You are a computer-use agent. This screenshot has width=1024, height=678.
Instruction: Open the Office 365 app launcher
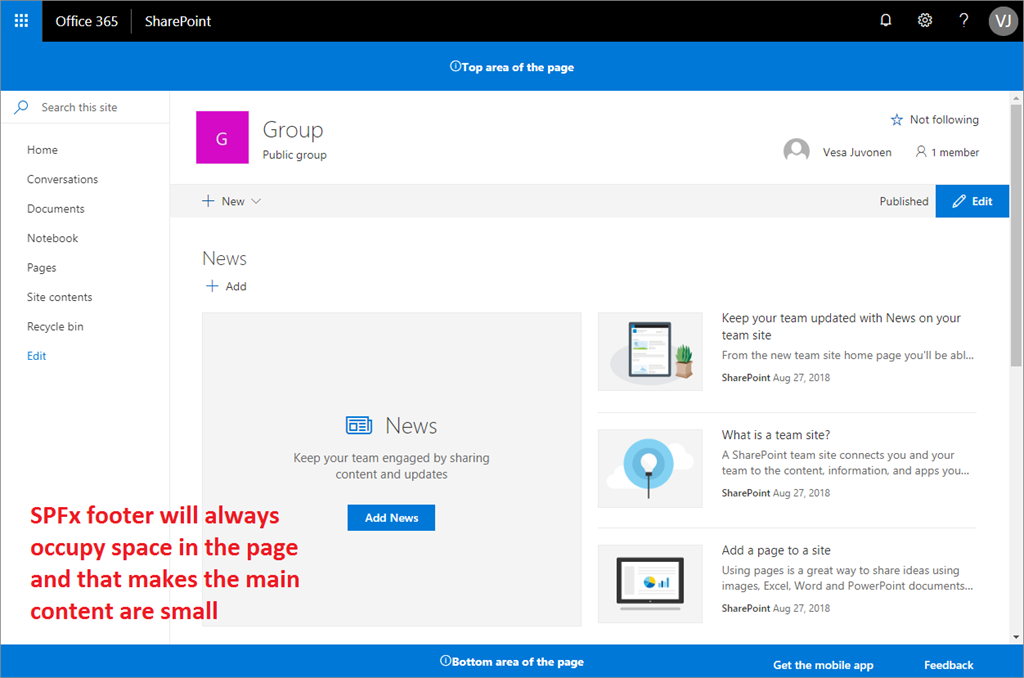(x=20, y=20)
